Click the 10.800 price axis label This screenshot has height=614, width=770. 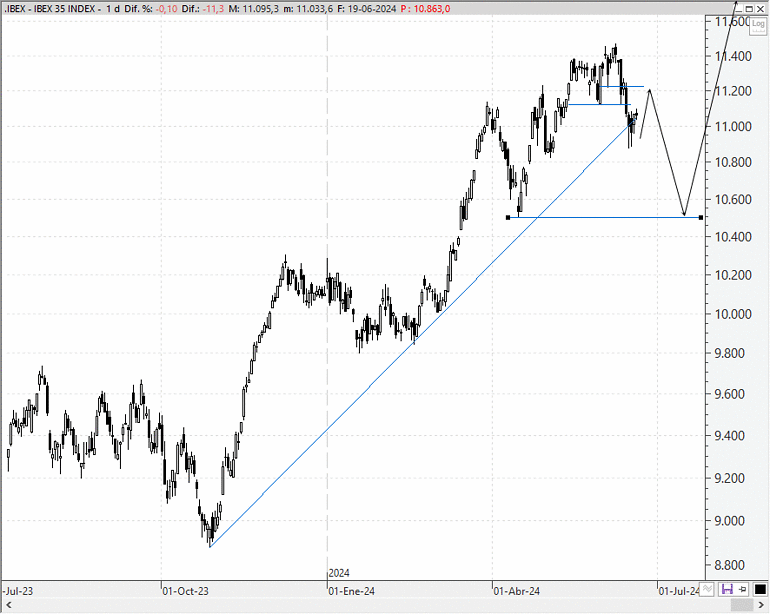[x=733, y=162]
